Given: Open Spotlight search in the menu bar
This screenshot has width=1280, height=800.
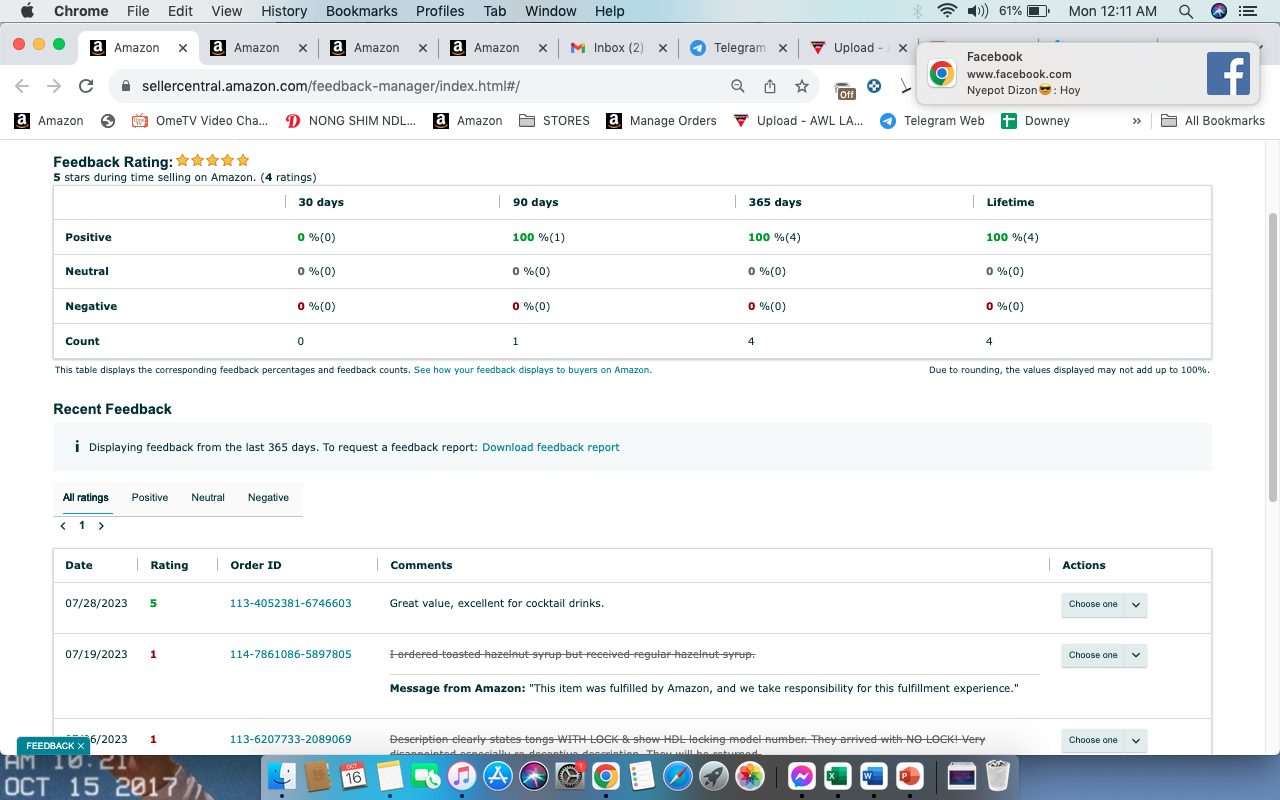Looking at the screenshot, I should tap(1186, 11).
